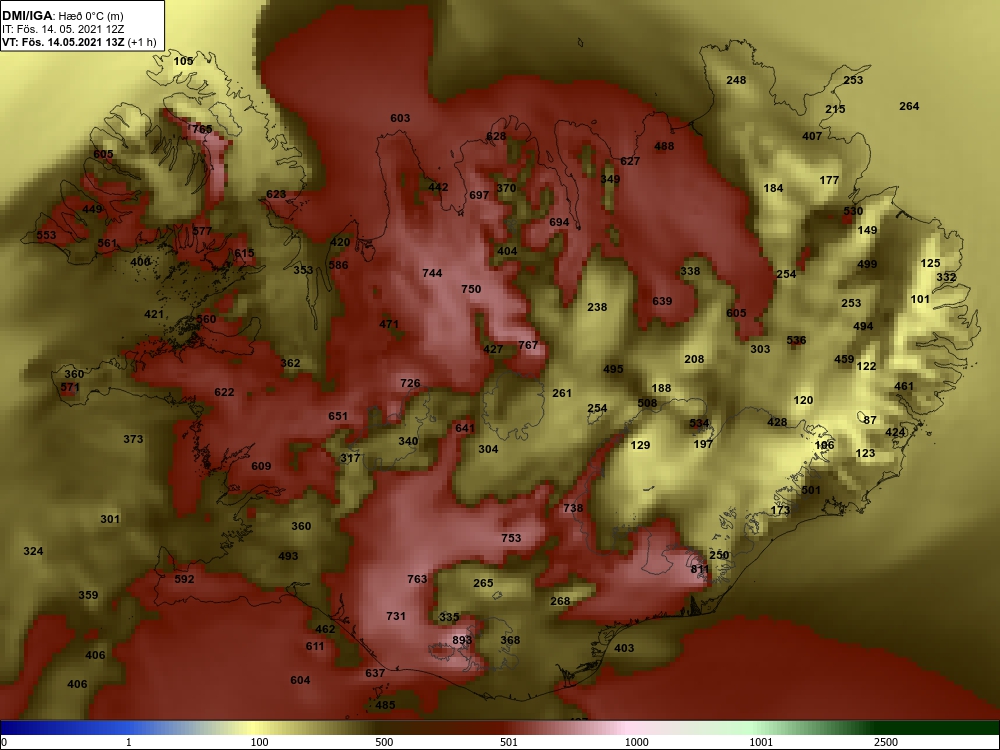The height and width of the screenshot is (750, 1000).
Task: Click the map value '332'
Action: (x=946, y=277)
